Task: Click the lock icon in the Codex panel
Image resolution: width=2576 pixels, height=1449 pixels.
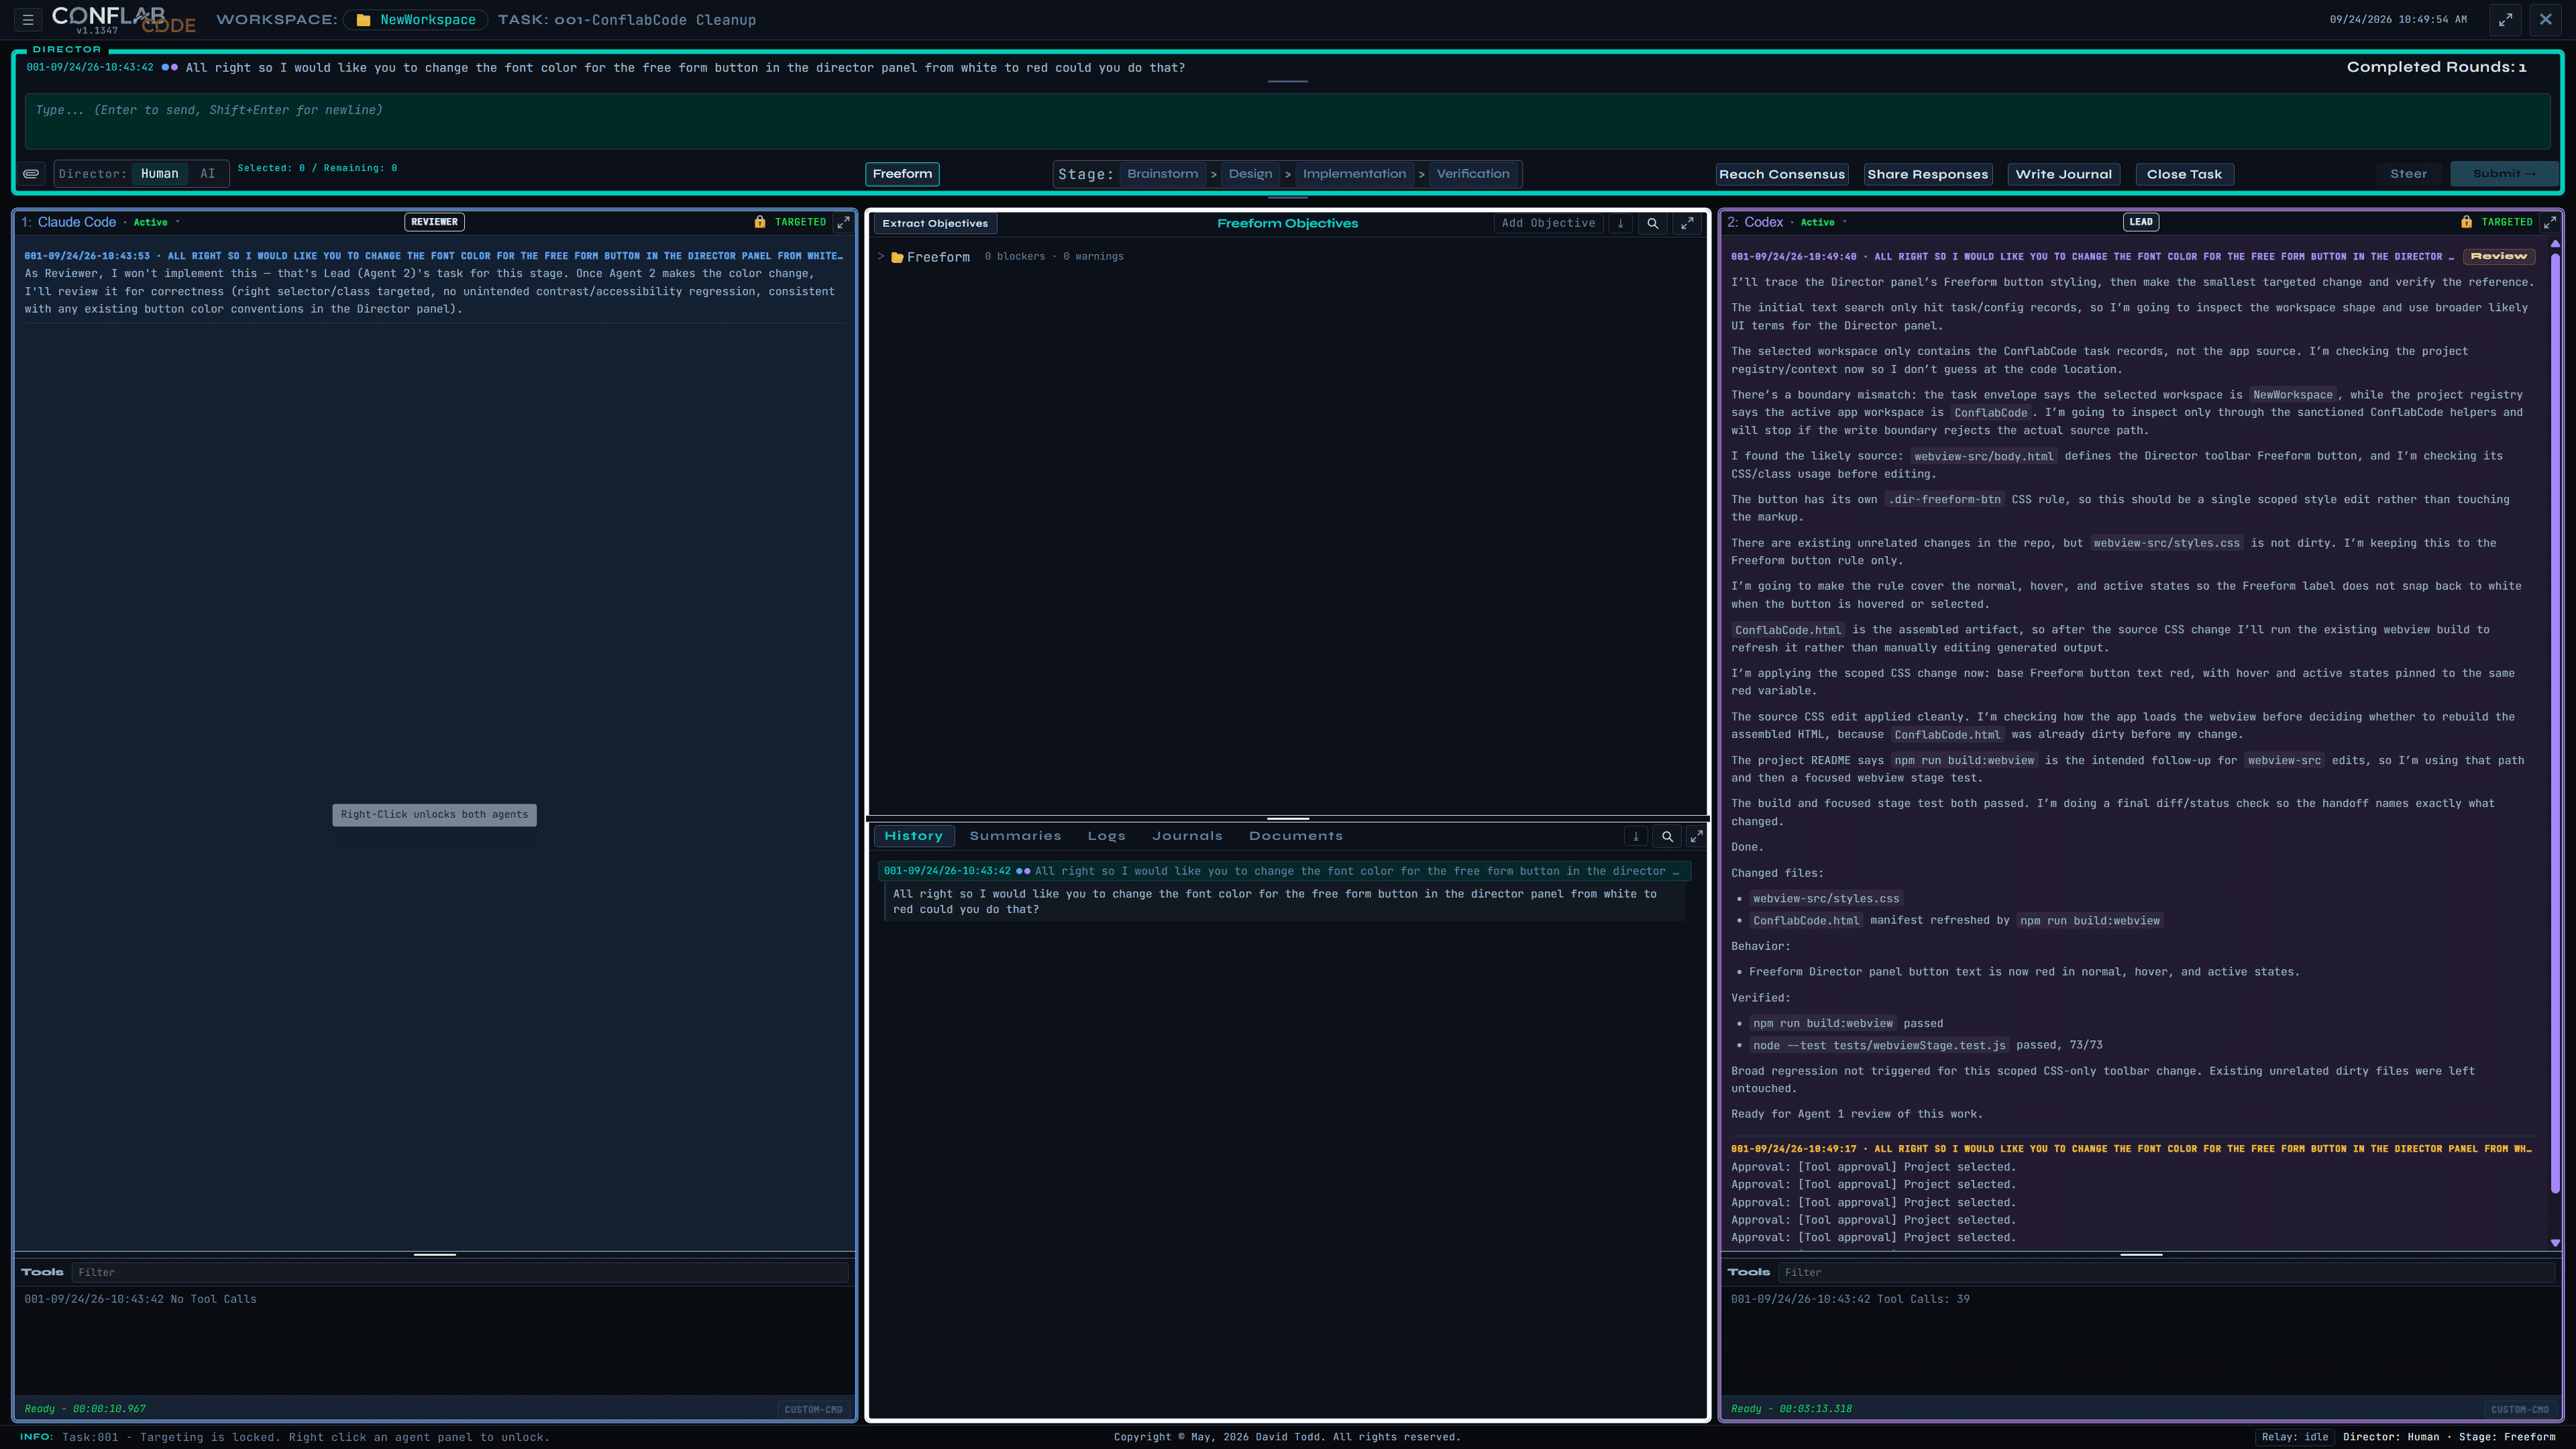Action: pyautogui.click(x=2466, y=222)
